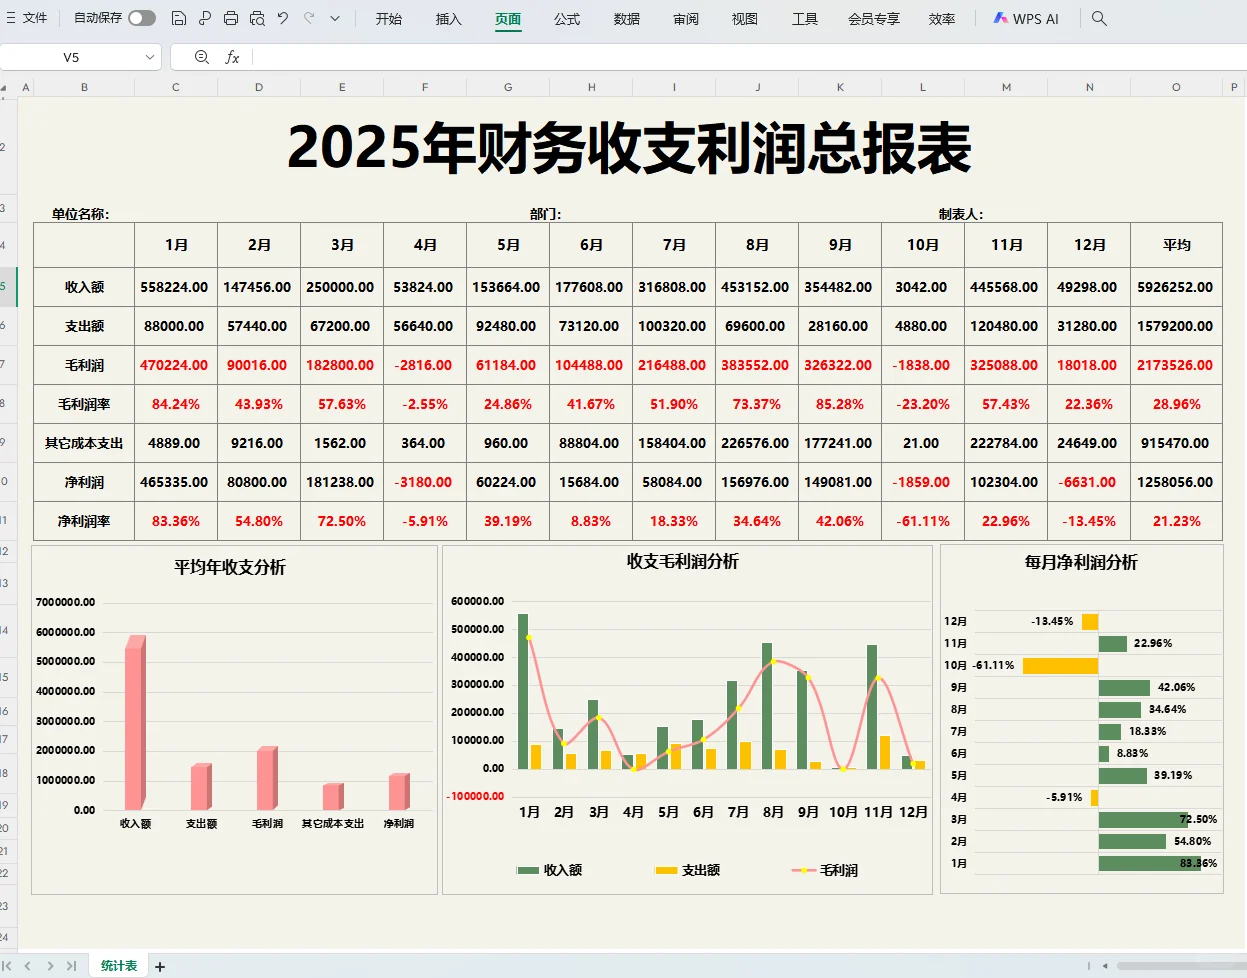The image size is (1247, 978).
Task: Go to previous sheet arrow
Action: (28, 966)
